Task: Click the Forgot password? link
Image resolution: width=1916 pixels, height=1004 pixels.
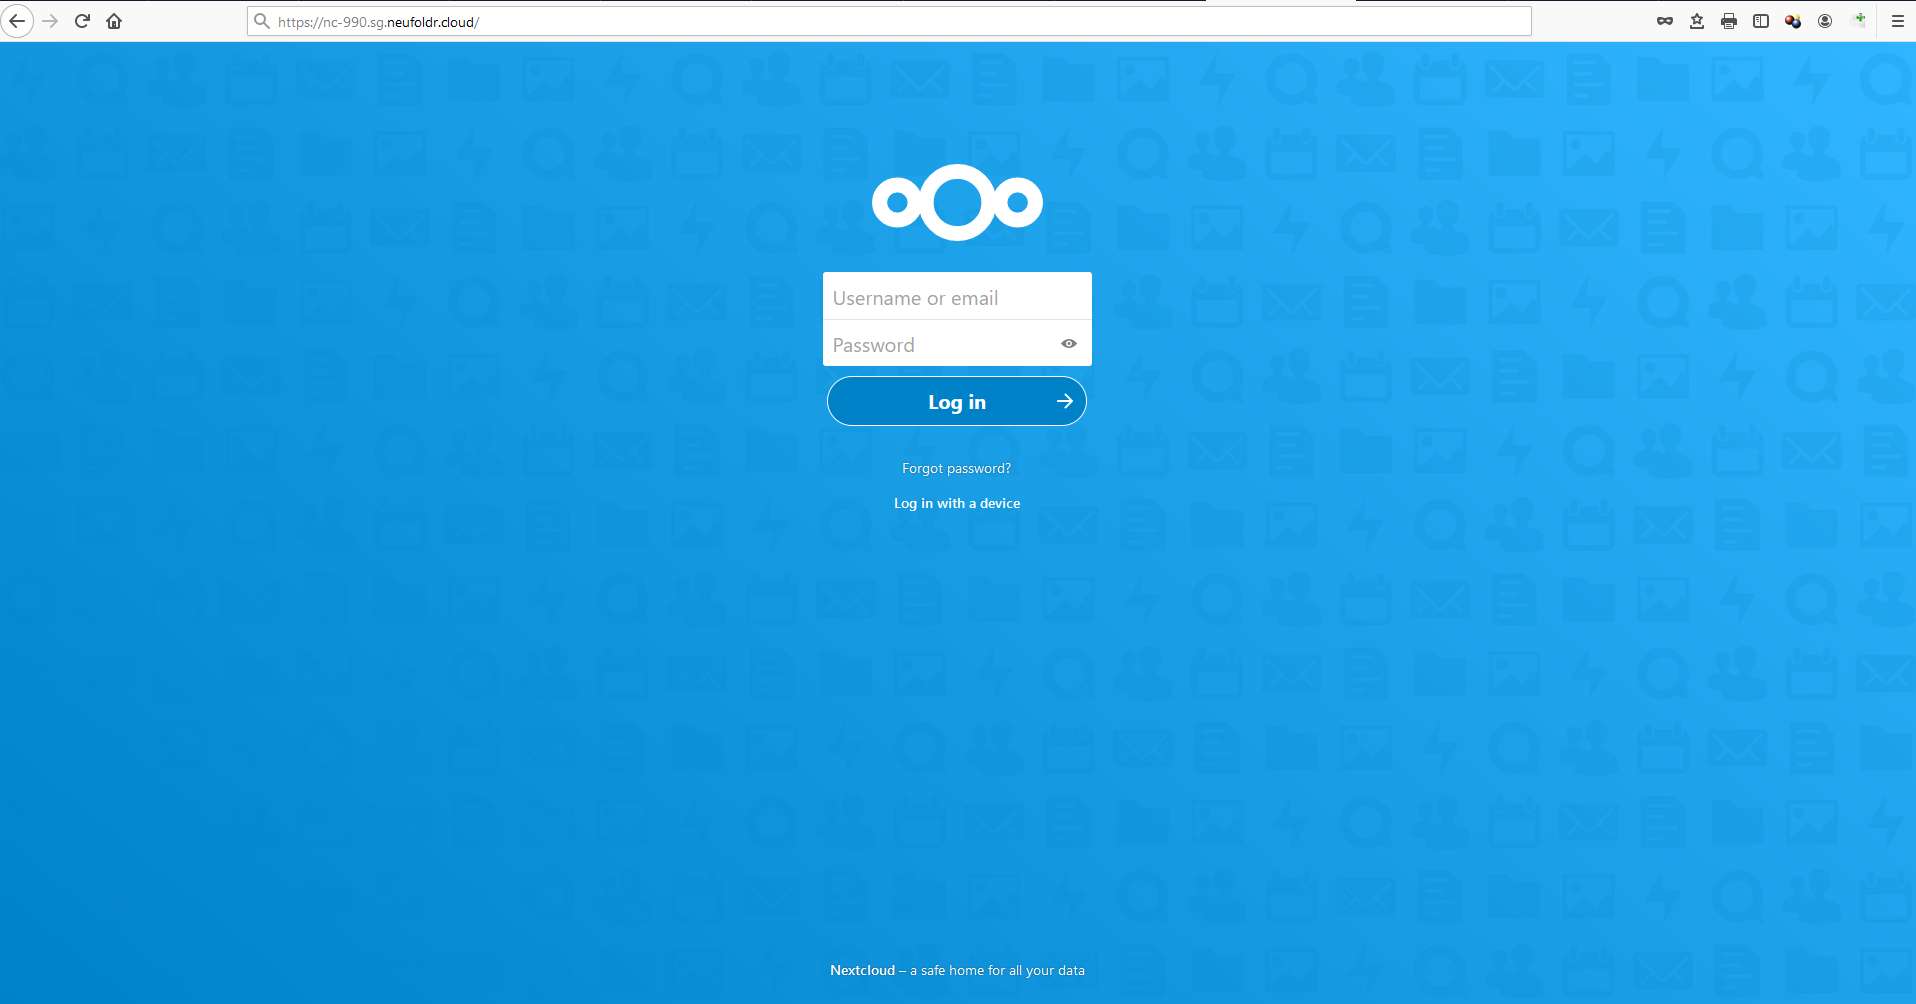Action: [956, 468]
